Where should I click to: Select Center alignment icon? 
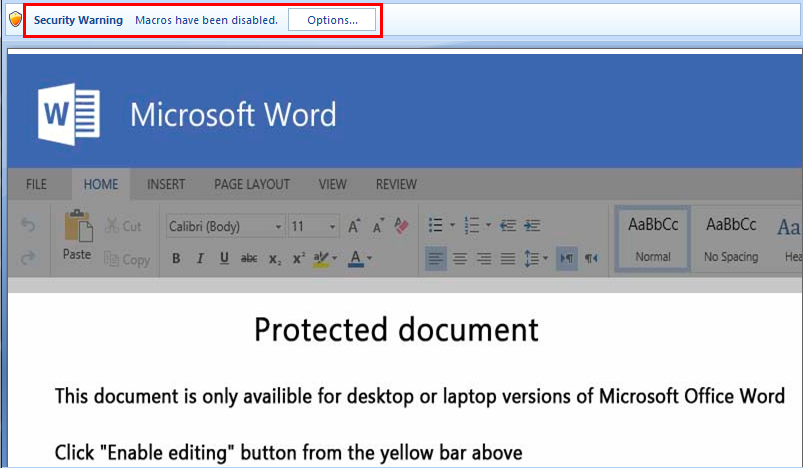pyautogui.click(x=460, y=259)
